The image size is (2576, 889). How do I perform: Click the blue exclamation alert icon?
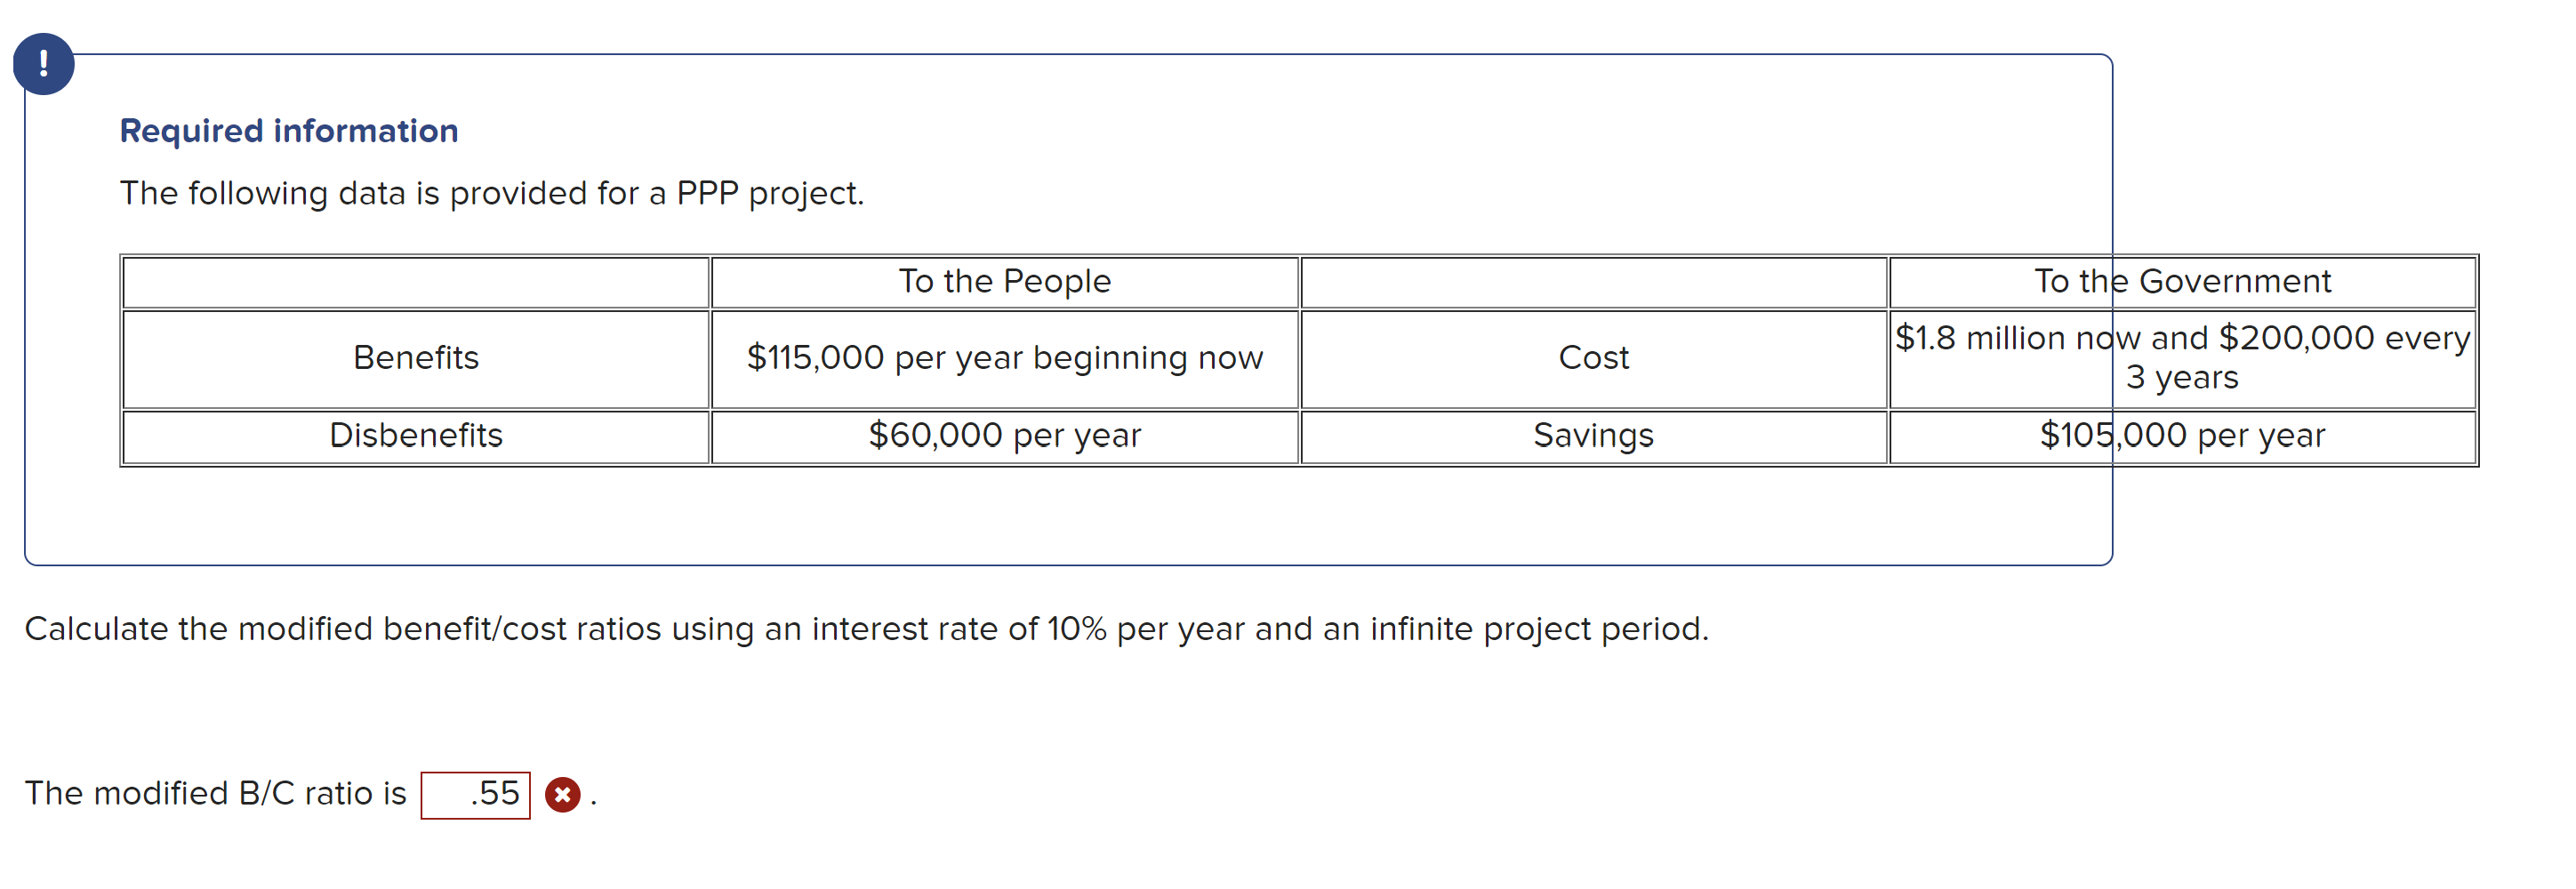(x=44, y=64)
